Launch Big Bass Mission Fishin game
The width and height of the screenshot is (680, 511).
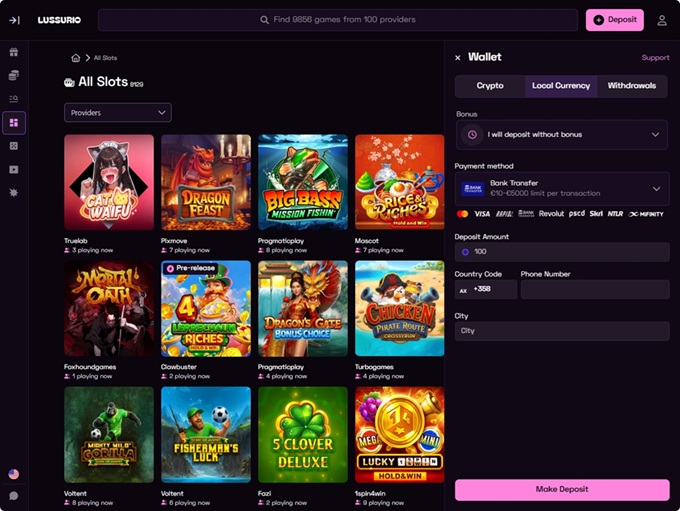(303, 182)
